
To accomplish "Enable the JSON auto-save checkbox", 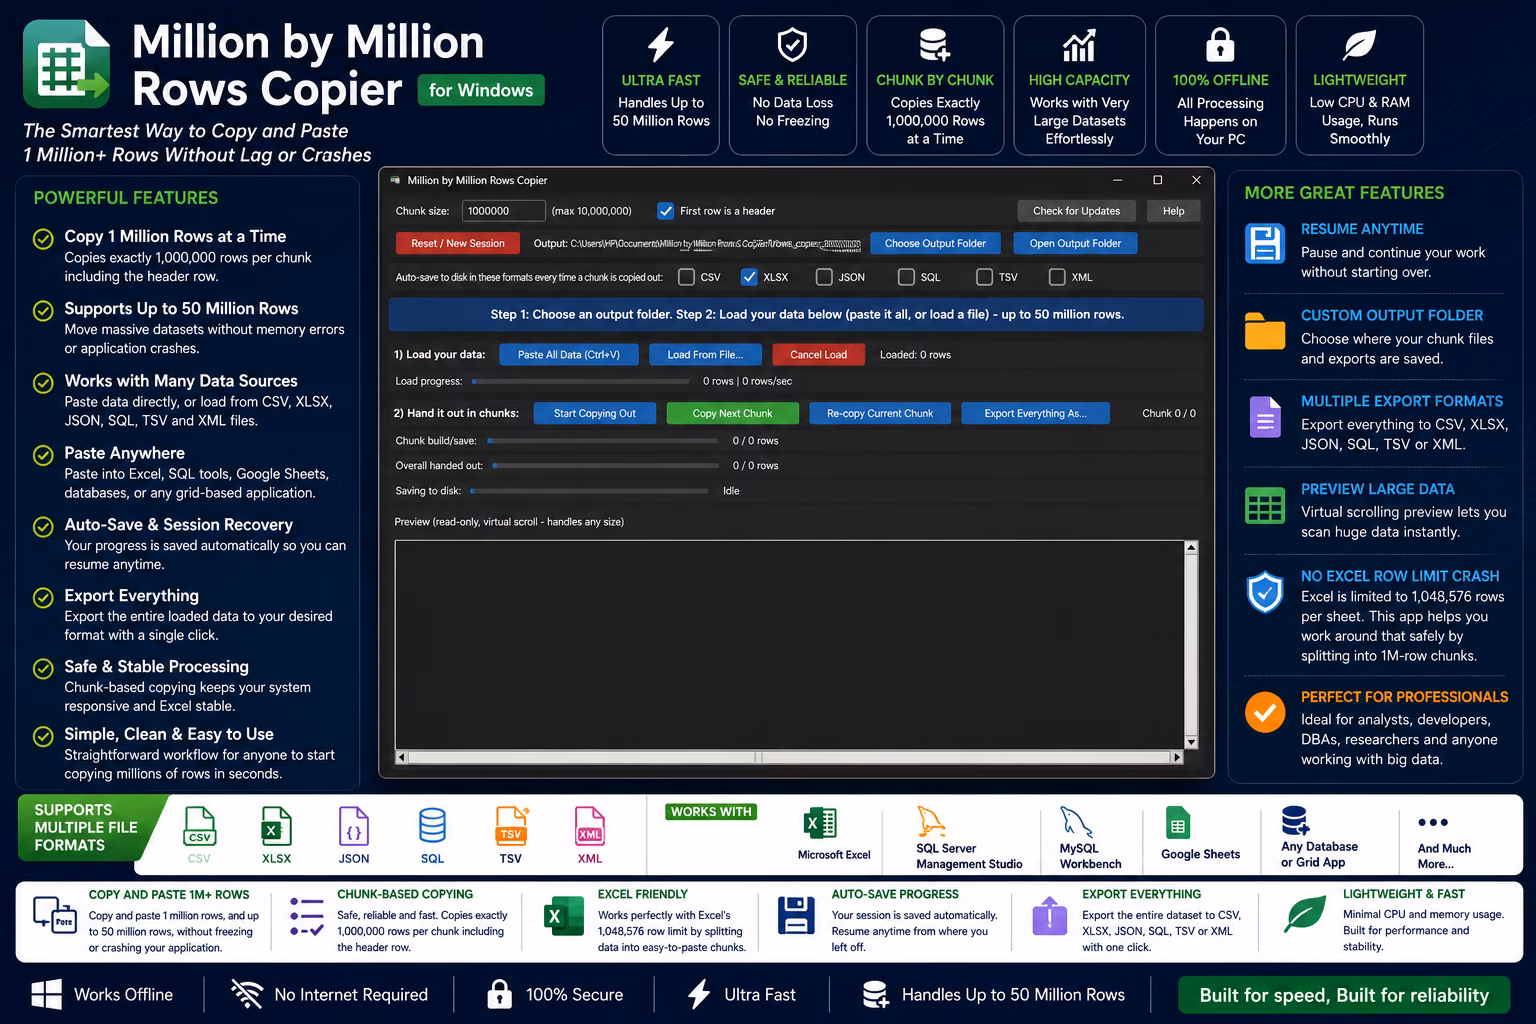I will [x=824, y=277].
